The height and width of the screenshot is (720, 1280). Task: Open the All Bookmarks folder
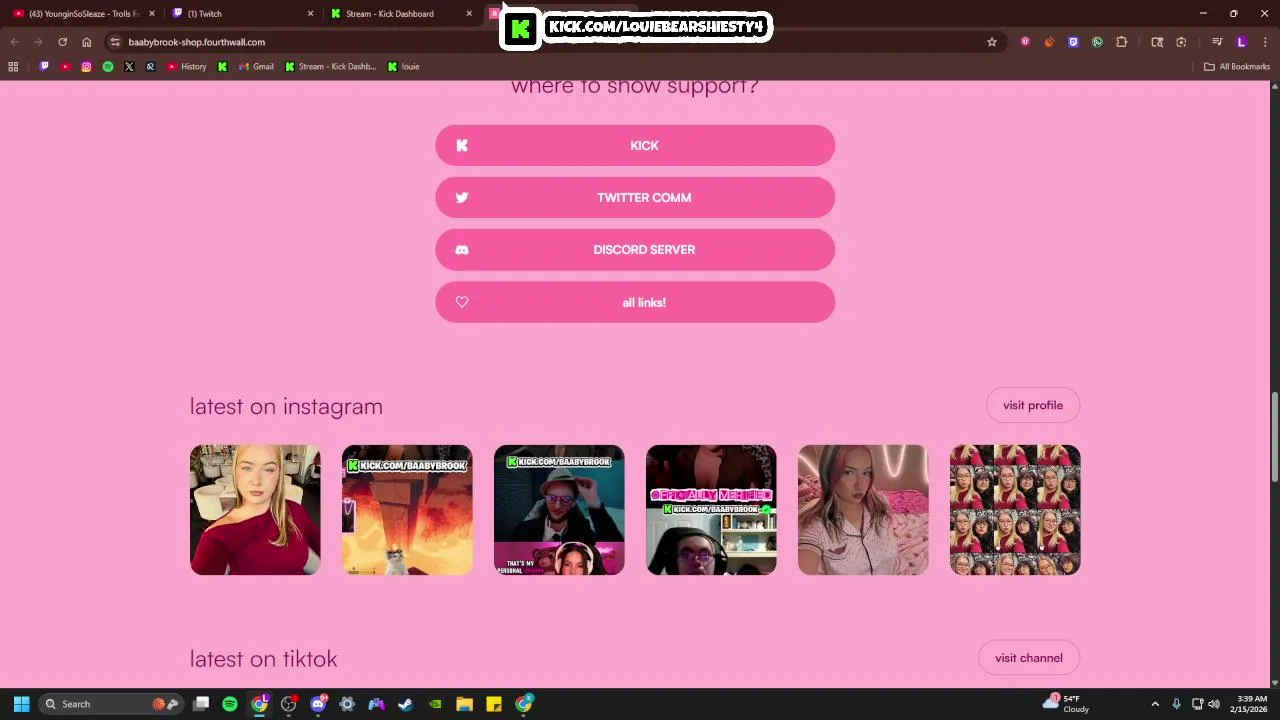[x=1237, y=67]
